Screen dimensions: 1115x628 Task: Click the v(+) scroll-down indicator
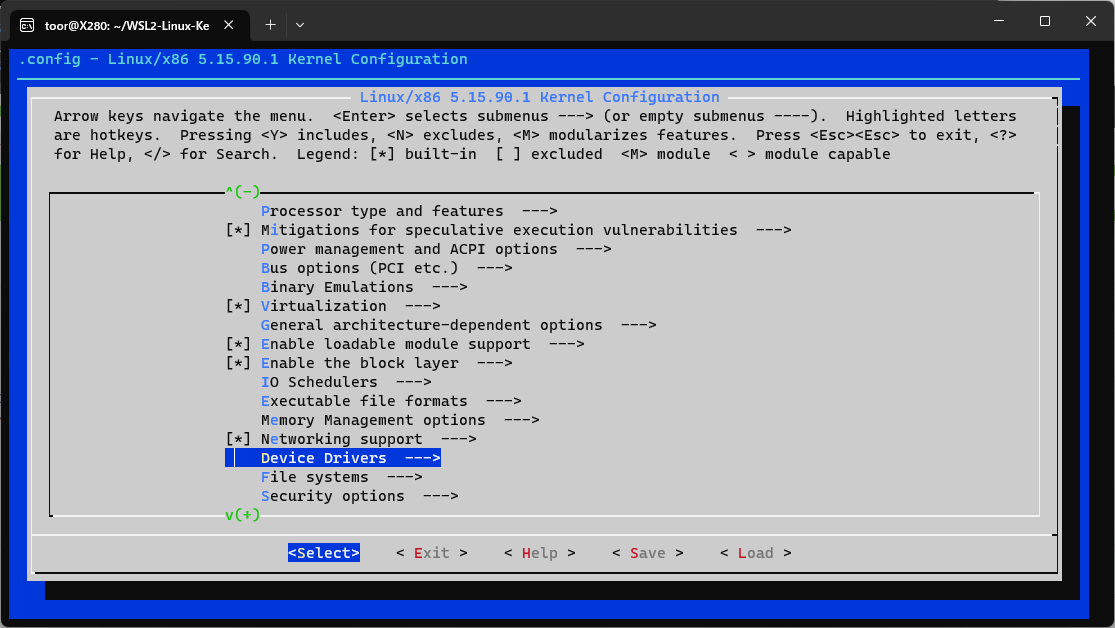243,514
